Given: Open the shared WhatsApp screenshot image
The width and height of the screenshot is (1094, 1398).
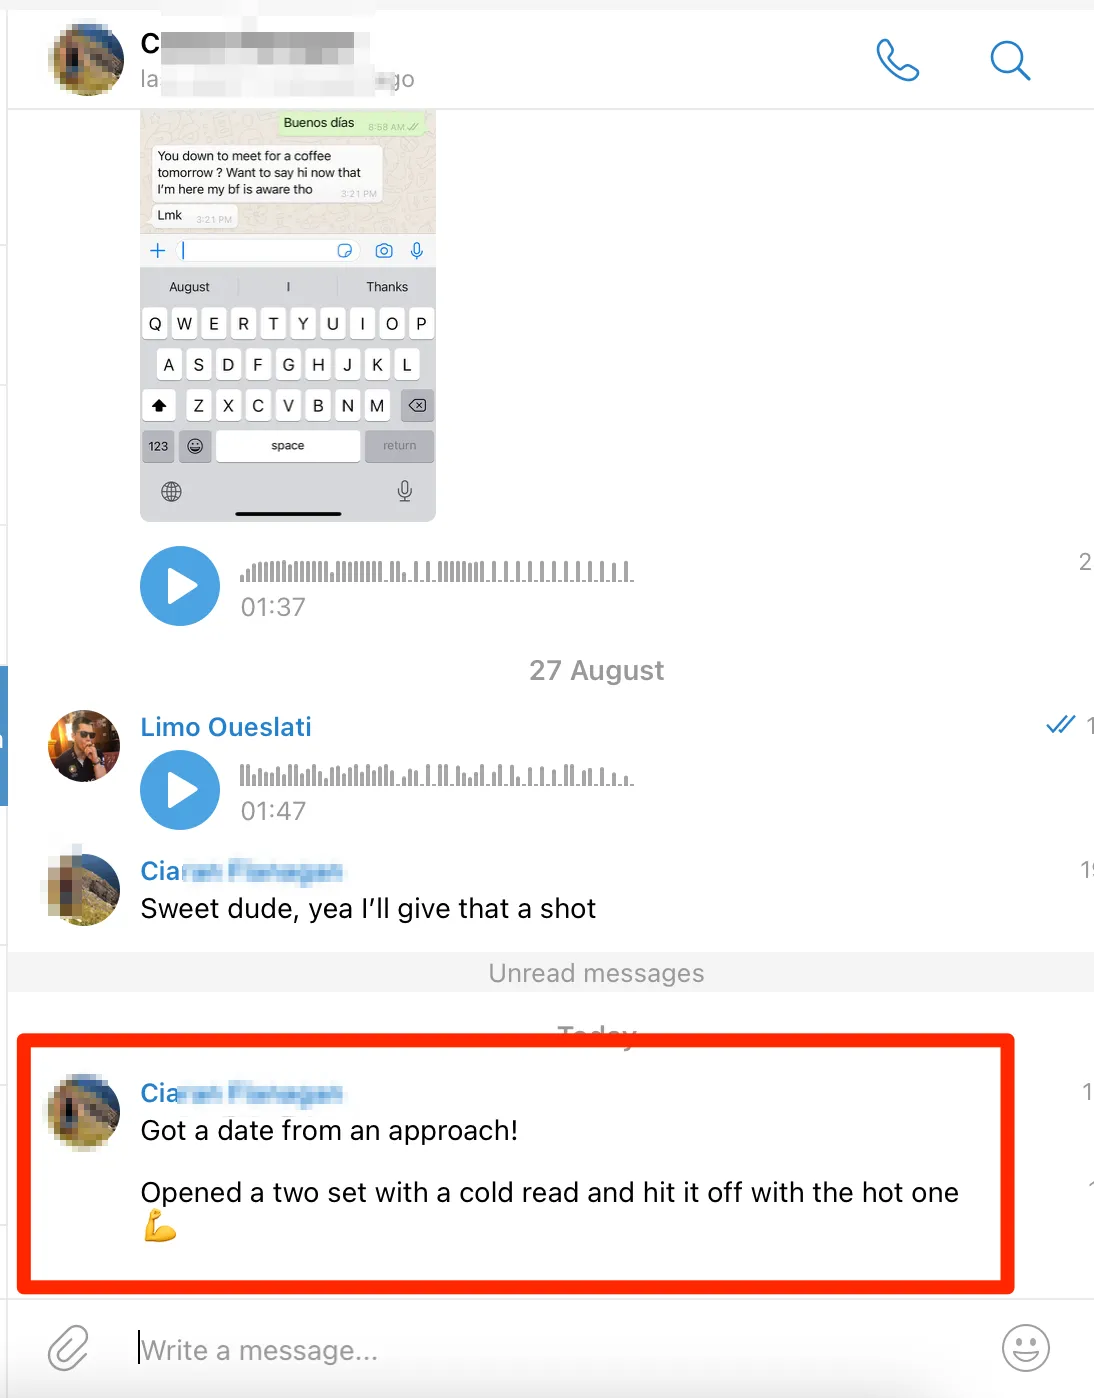Looking at the screenshot, I should [288, 316].
